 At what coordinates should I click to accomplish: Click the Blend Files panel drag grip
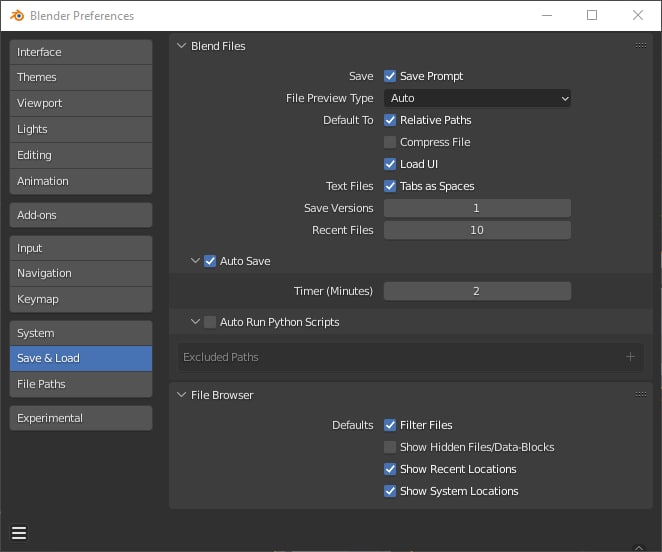640,46
